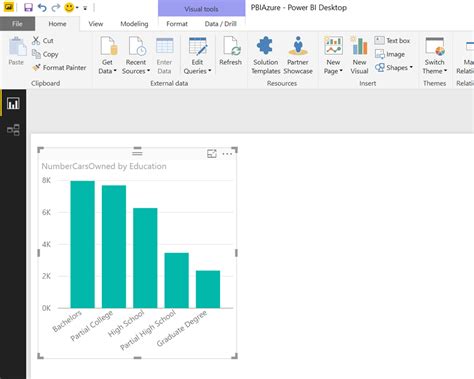Click the Get Data icon
The image size is (474, 379).
point(109,46)
